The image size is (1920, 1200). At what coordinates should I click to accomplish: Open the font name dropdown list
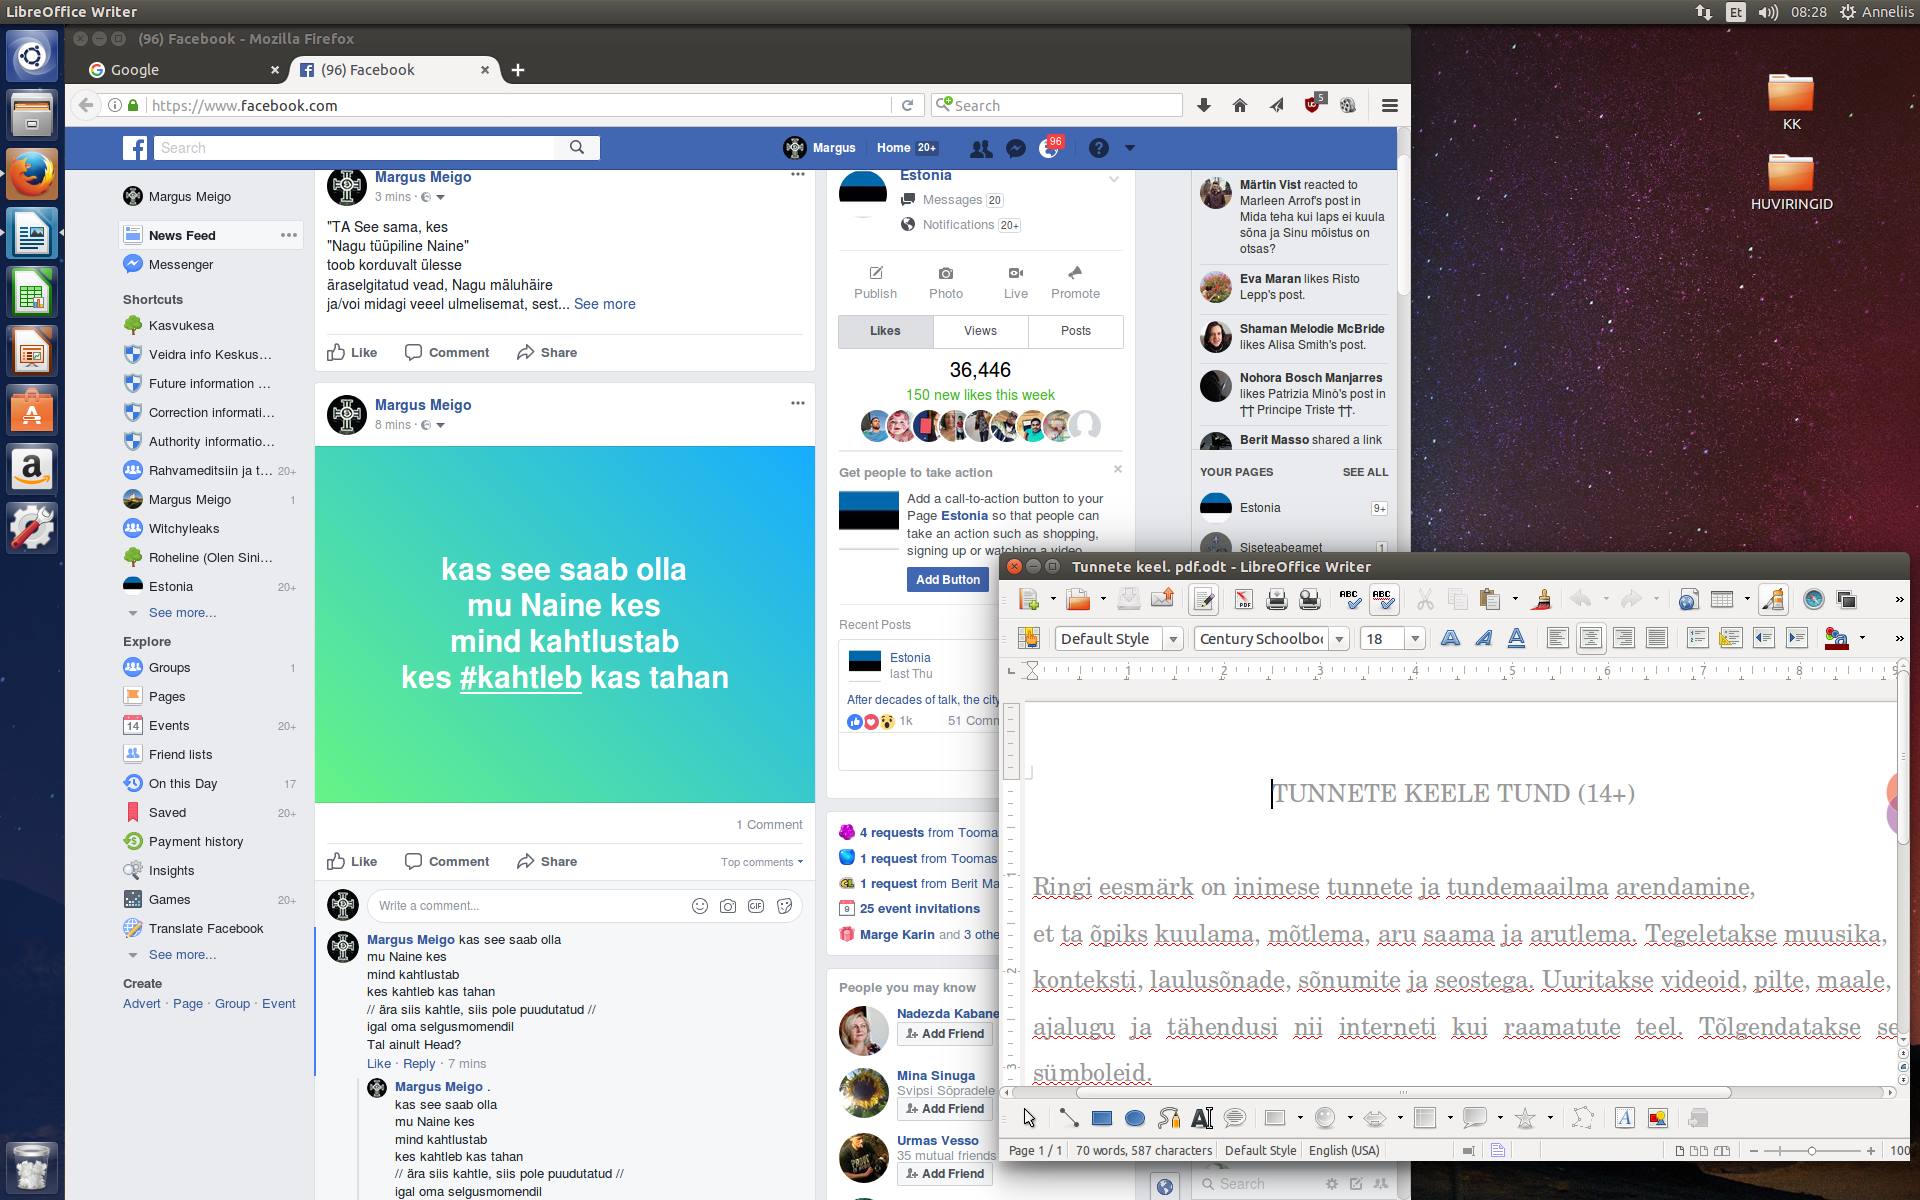(x=1339, y=638)
